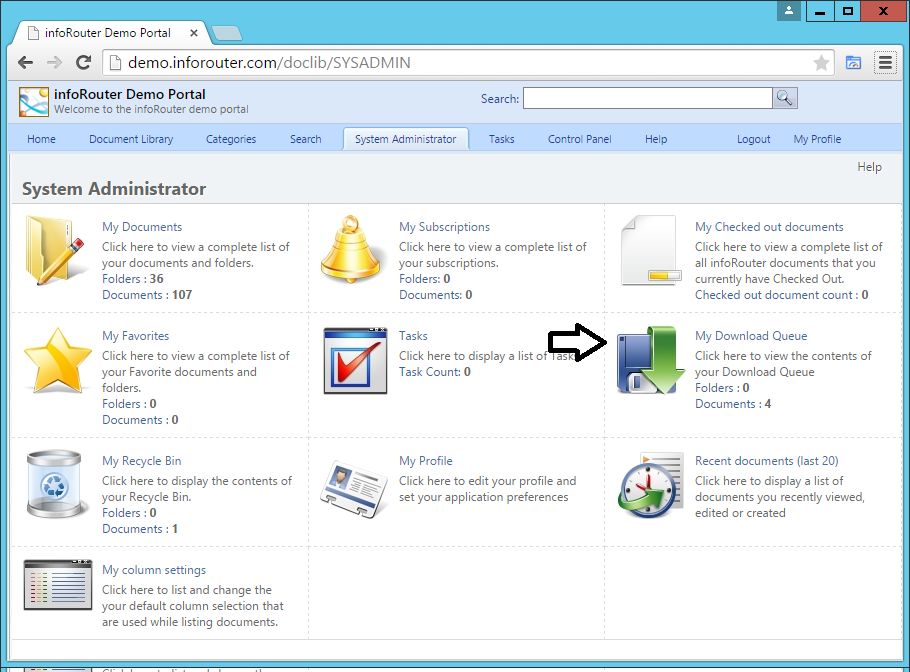Click the 'infoRouter Demo Portal' header title
The image size is (910, 672).
pos(129,94)
